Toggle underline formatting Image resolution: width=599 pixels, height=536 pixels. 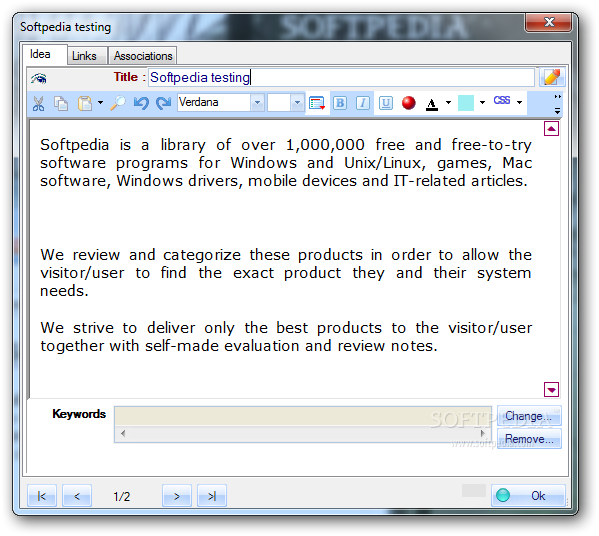point(386,103)
